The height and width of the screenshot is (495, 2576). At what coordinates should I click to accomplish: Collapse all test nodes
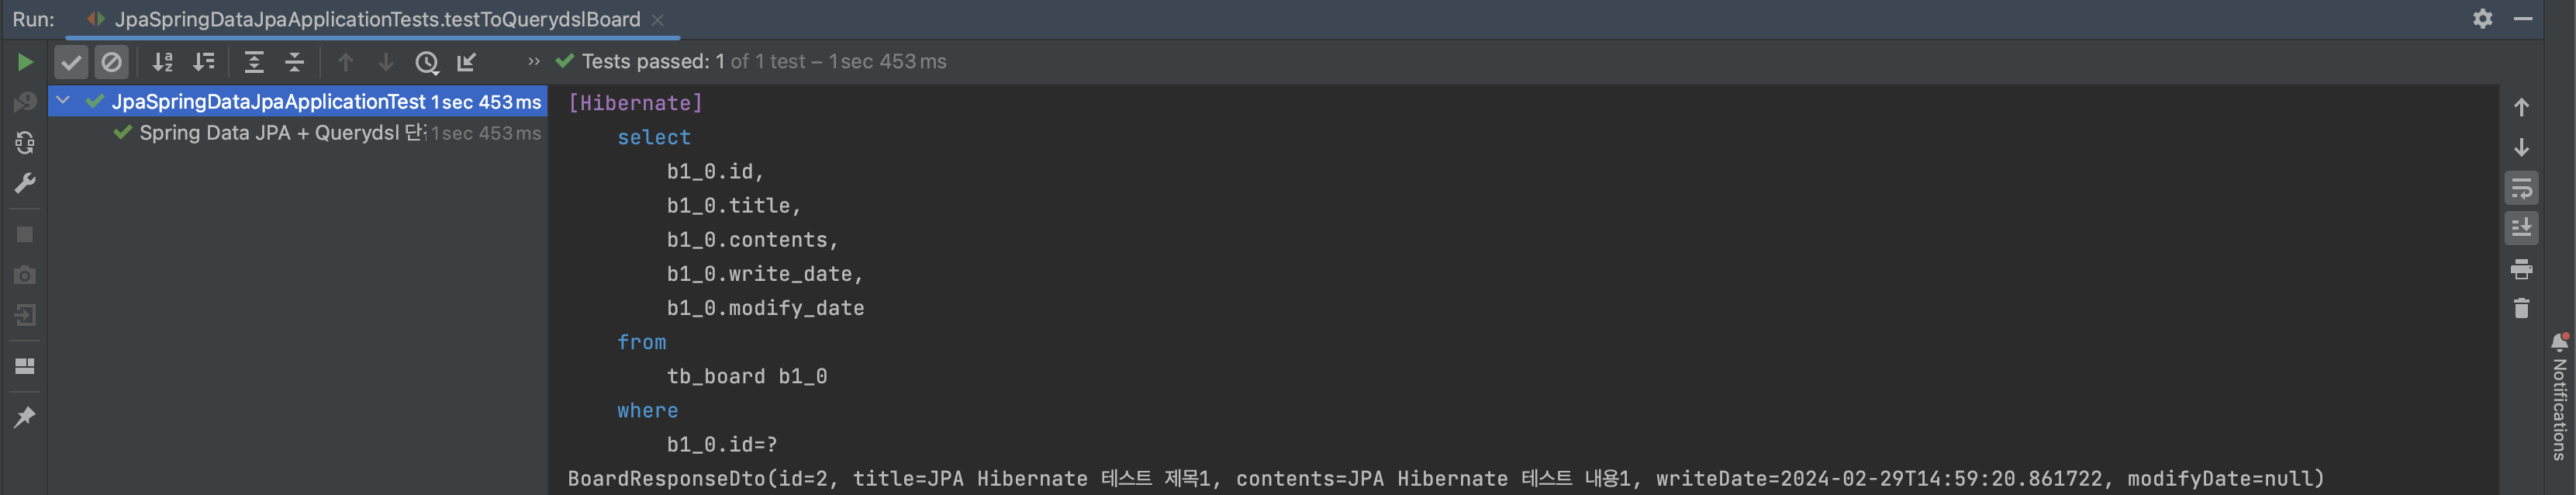pyautogui.click(x=295, y=62)
